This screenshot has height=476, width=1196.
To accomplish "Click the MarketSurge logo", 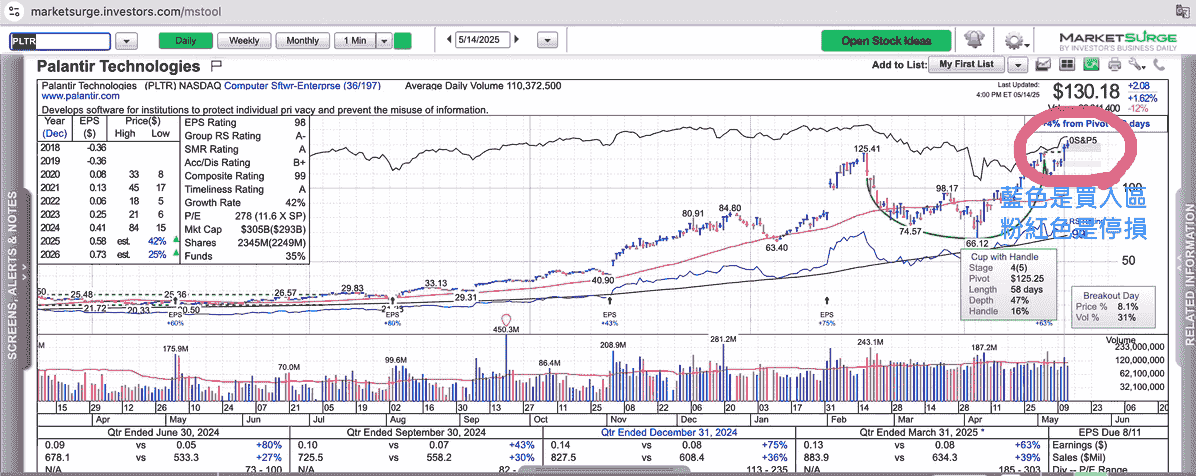I will (1117, 41).
